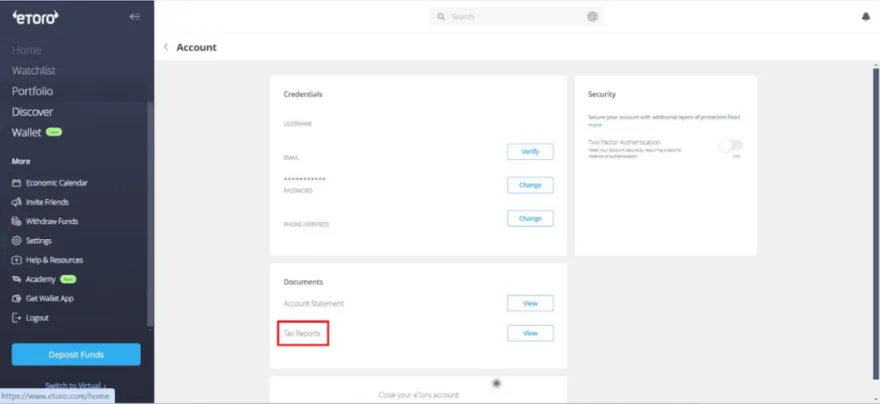
Task: Go back using the Account chevron
Action: coord(166,47)
